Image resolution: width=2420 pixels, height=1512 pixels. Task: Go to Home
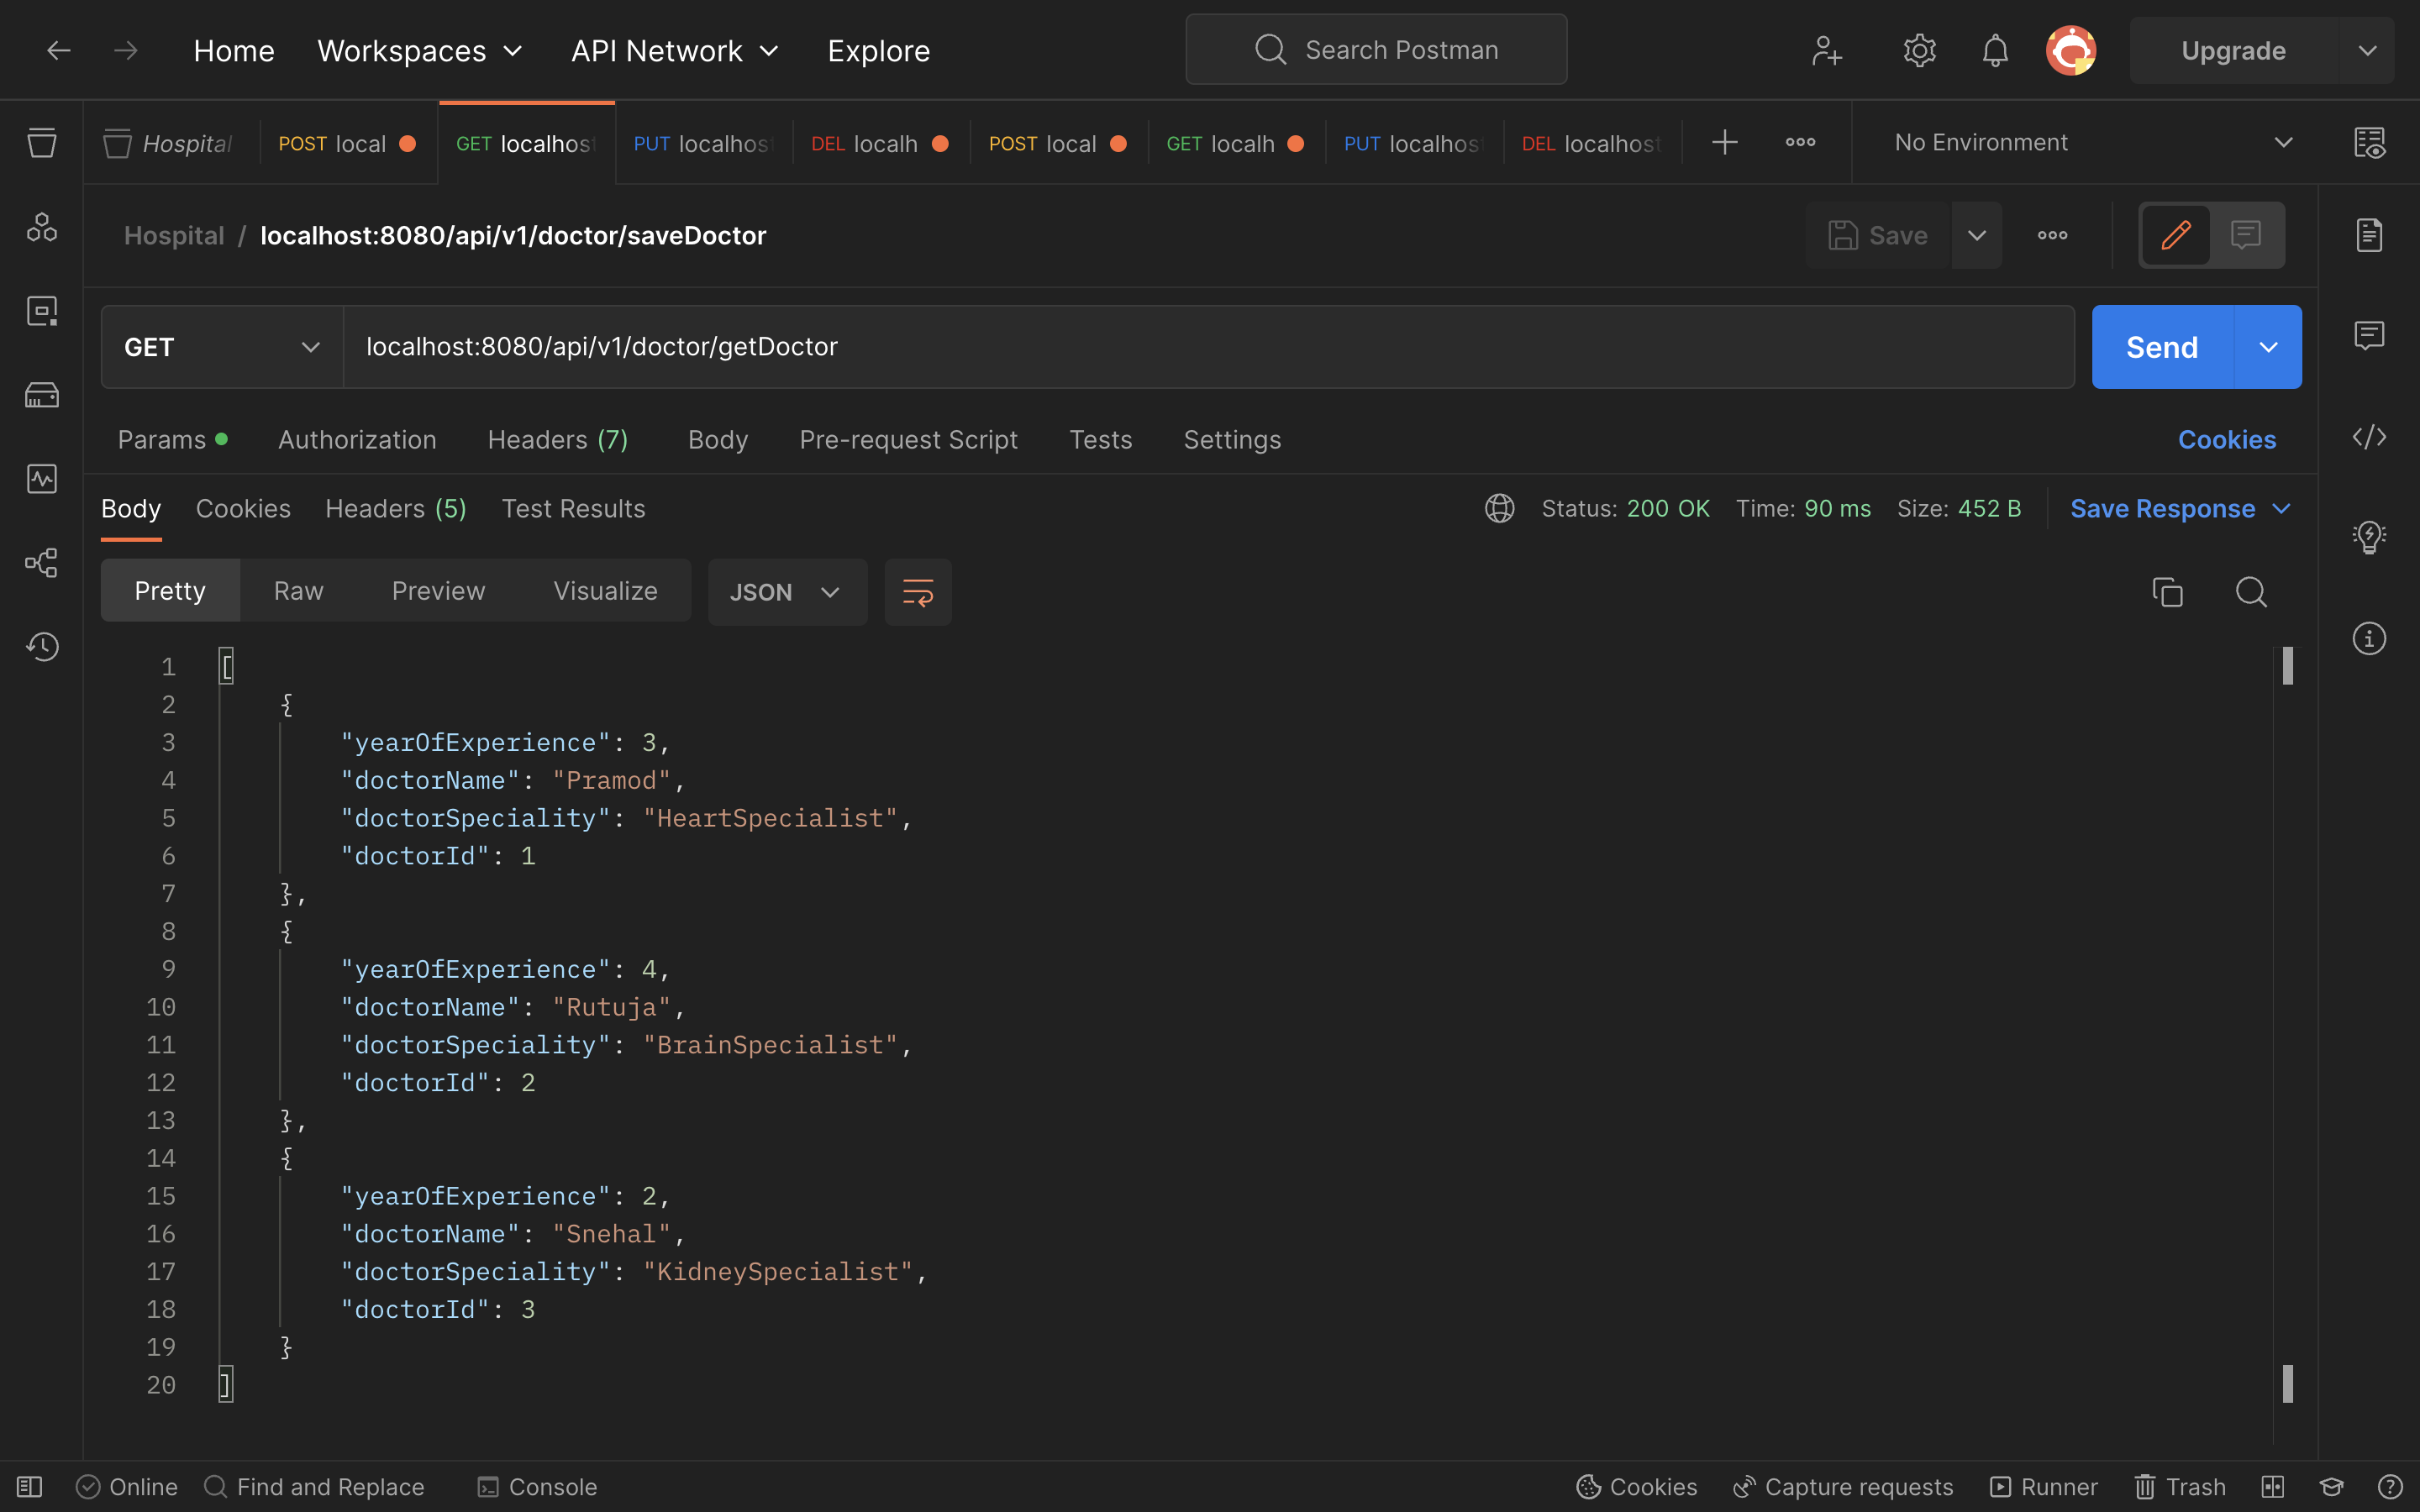point(234,50)
